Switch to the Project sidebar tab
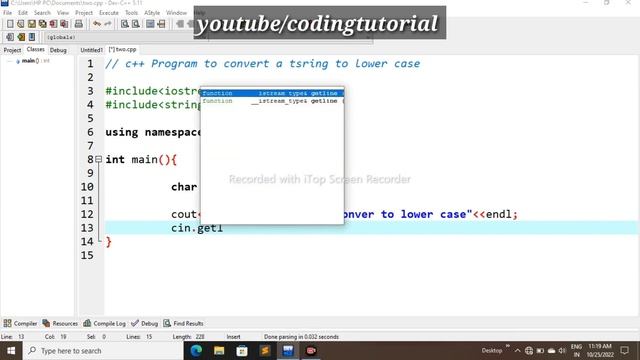Screen dimensions: 640x360 12,50
